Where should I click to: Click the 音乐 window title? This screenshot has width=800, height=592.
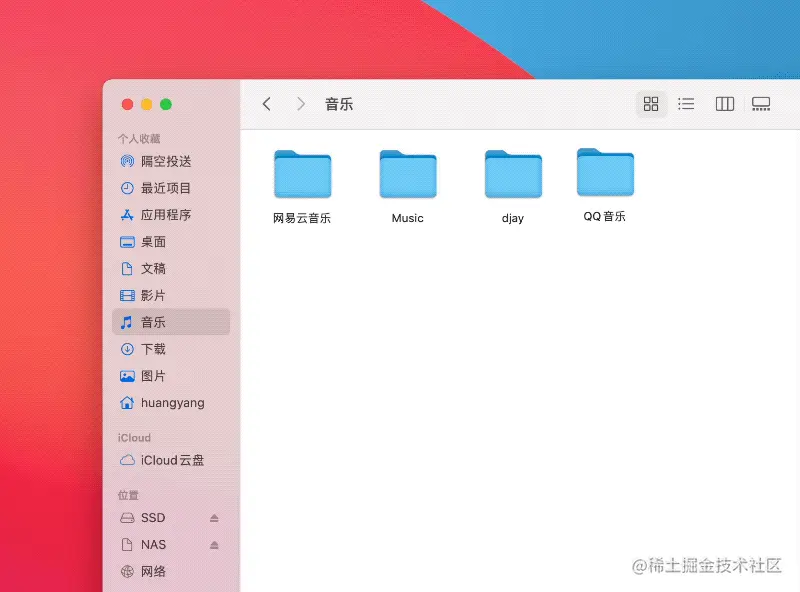[339, 105]
